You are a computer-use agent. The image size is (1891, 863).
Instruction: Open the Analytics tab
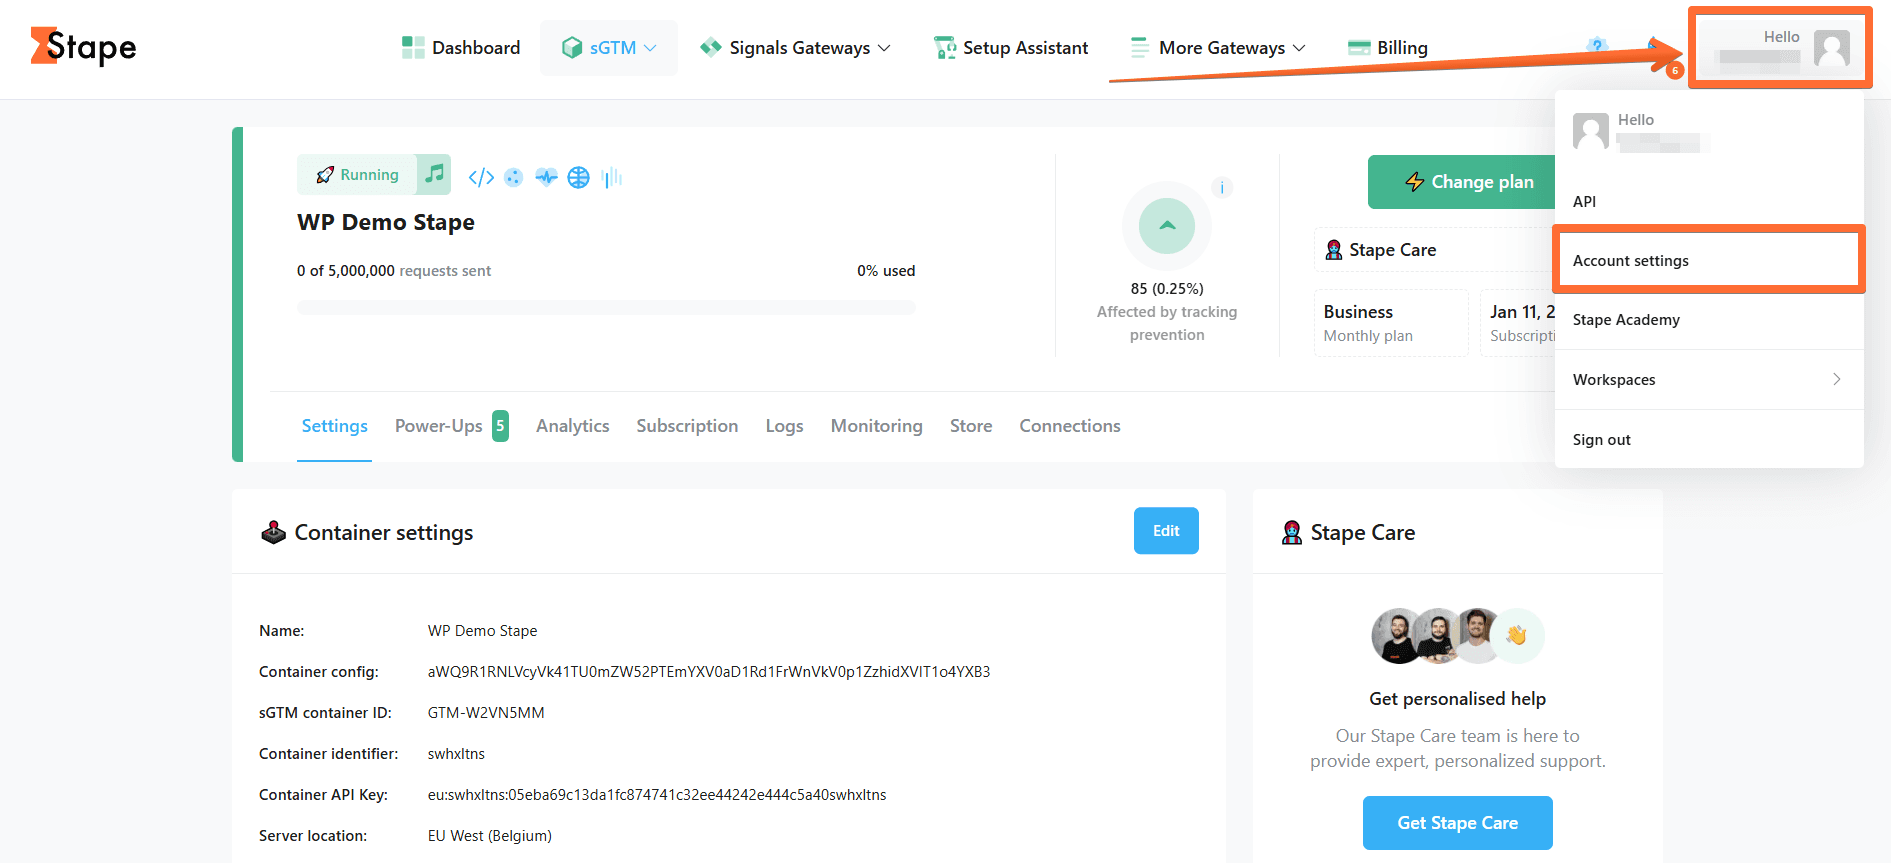[x=573, y=426]
